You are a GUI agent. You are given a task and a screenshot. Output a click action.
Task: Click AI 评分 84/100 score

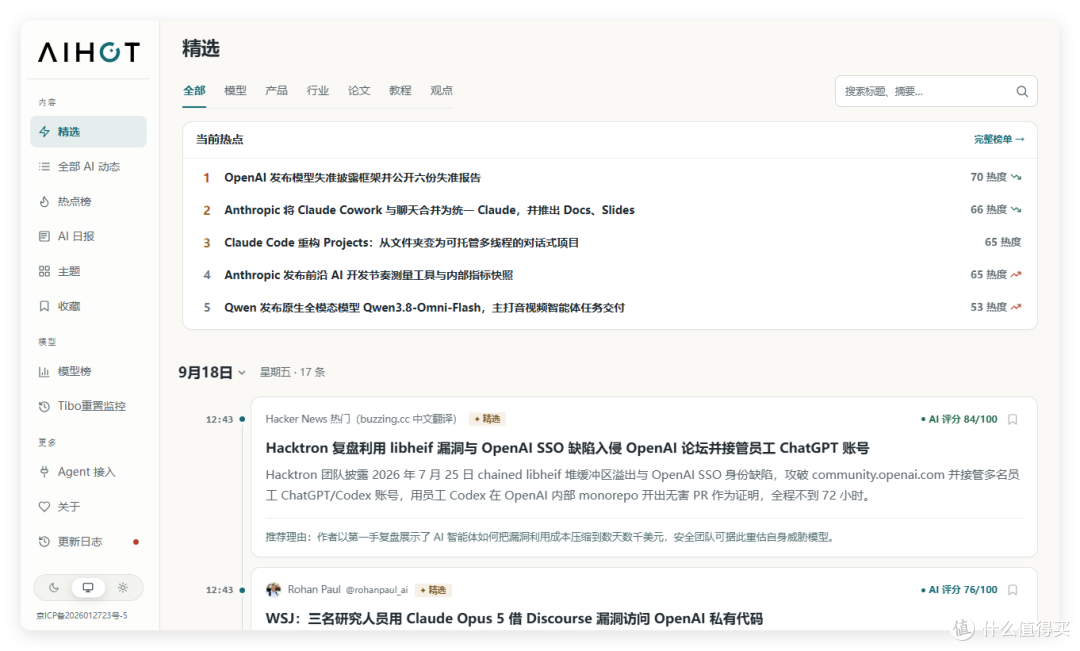coord(959,419)
